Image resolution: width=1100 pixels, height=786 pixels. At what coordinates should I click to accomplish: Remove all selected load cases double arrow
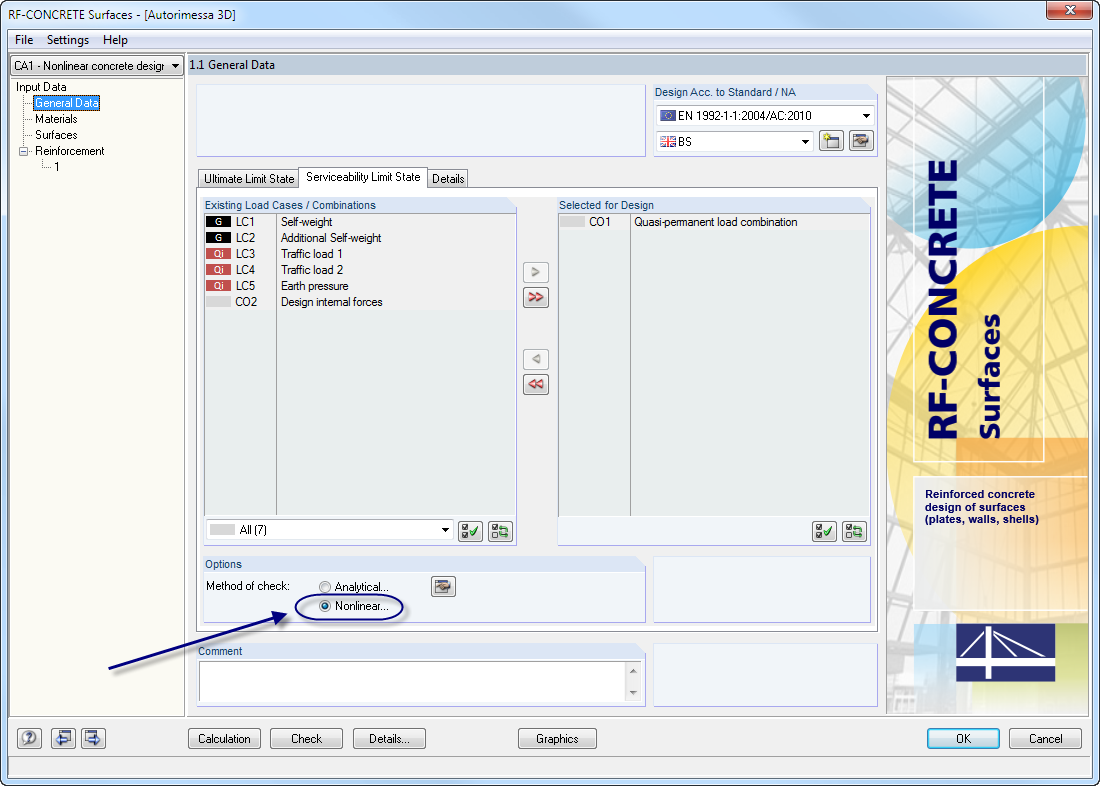tap(536, 385)
